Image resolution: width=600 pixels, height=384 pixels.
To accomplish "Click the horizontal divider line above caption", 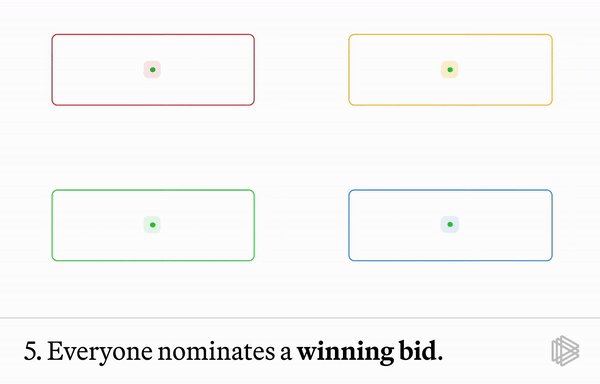I will click(300, 318).
